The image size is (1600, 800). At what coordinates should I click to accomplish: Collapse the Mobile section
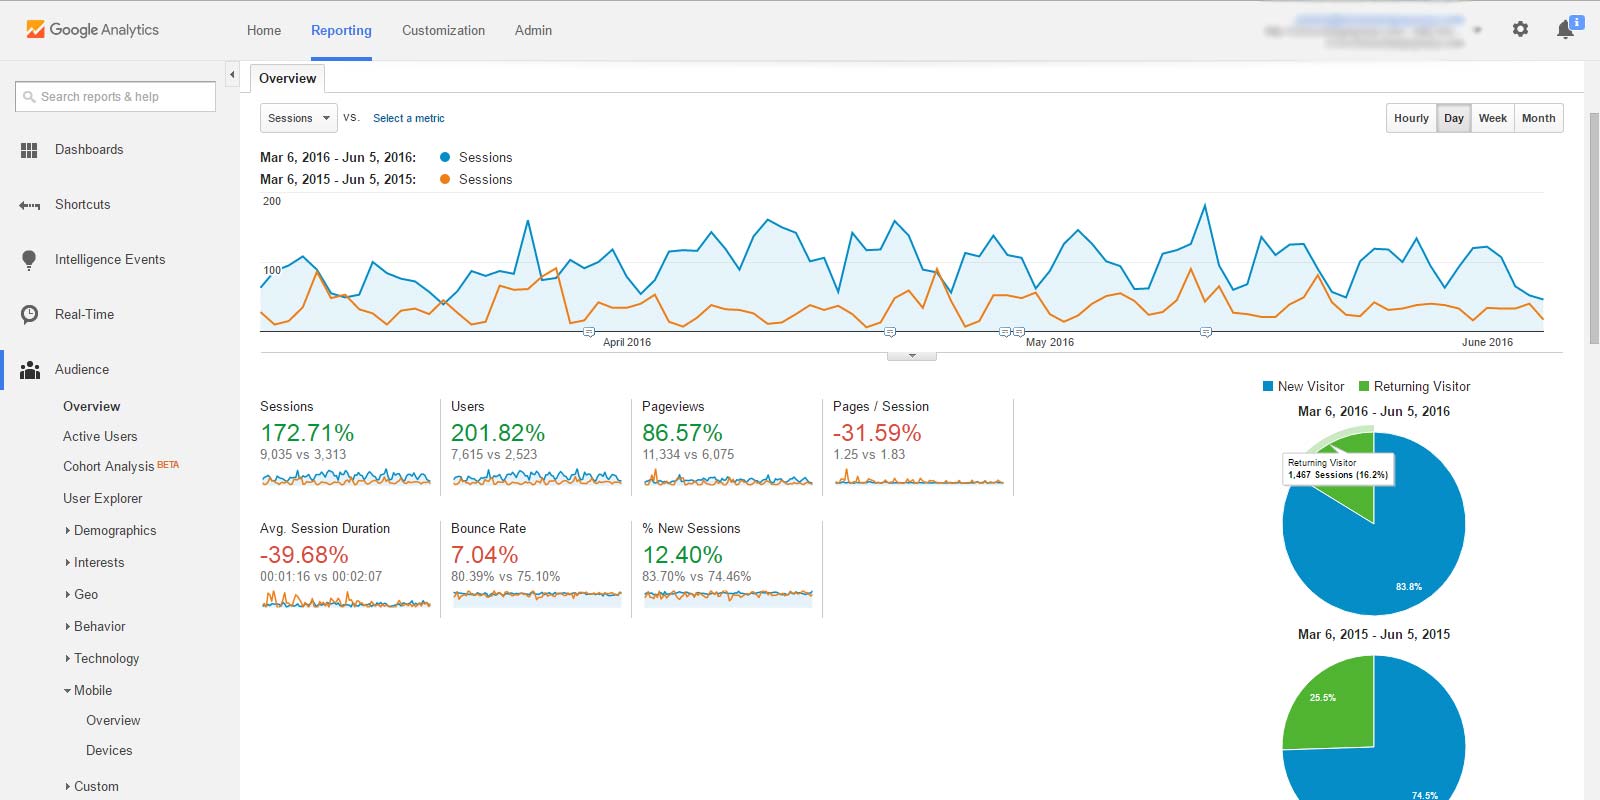[92, 691]
